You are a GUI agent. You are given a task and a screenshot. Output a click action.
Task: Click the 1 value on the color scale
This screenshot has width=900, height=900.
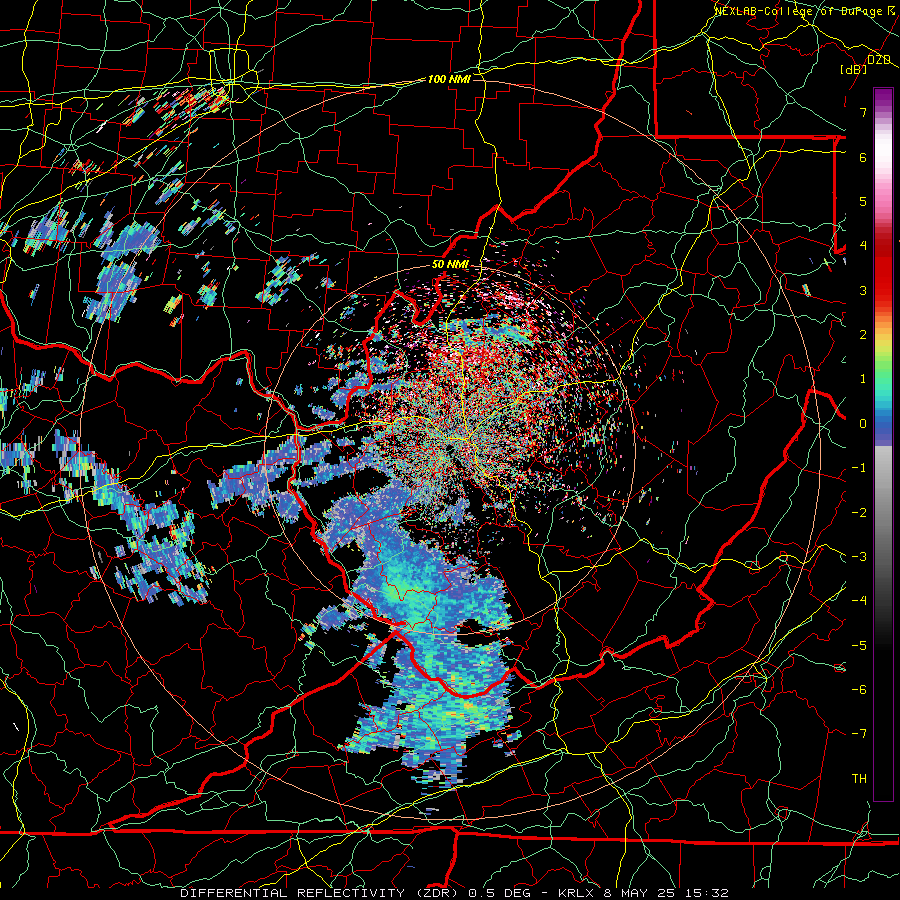863,379
